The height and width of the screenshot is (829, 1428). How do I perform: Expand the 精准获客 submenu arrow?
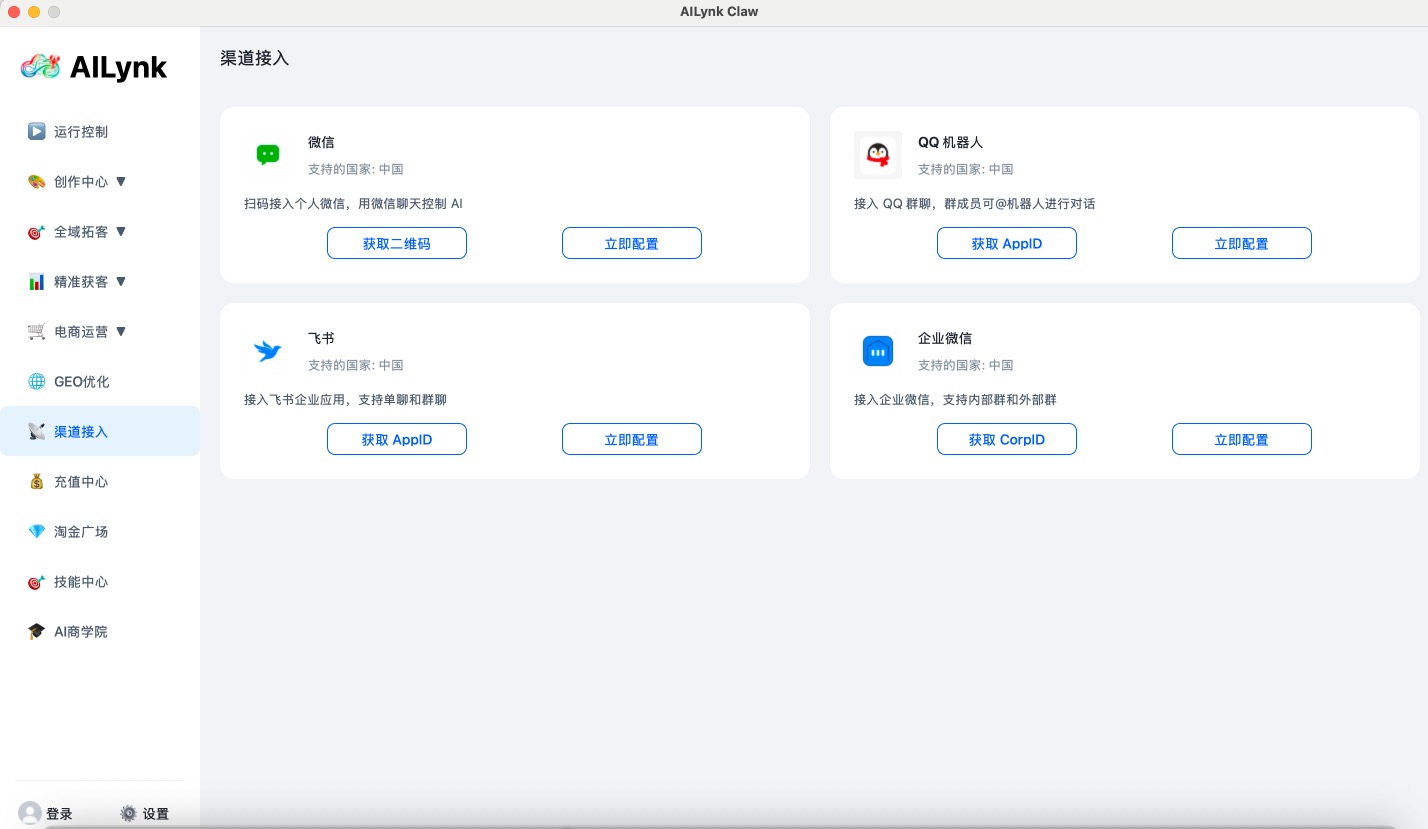coord(121,281)
